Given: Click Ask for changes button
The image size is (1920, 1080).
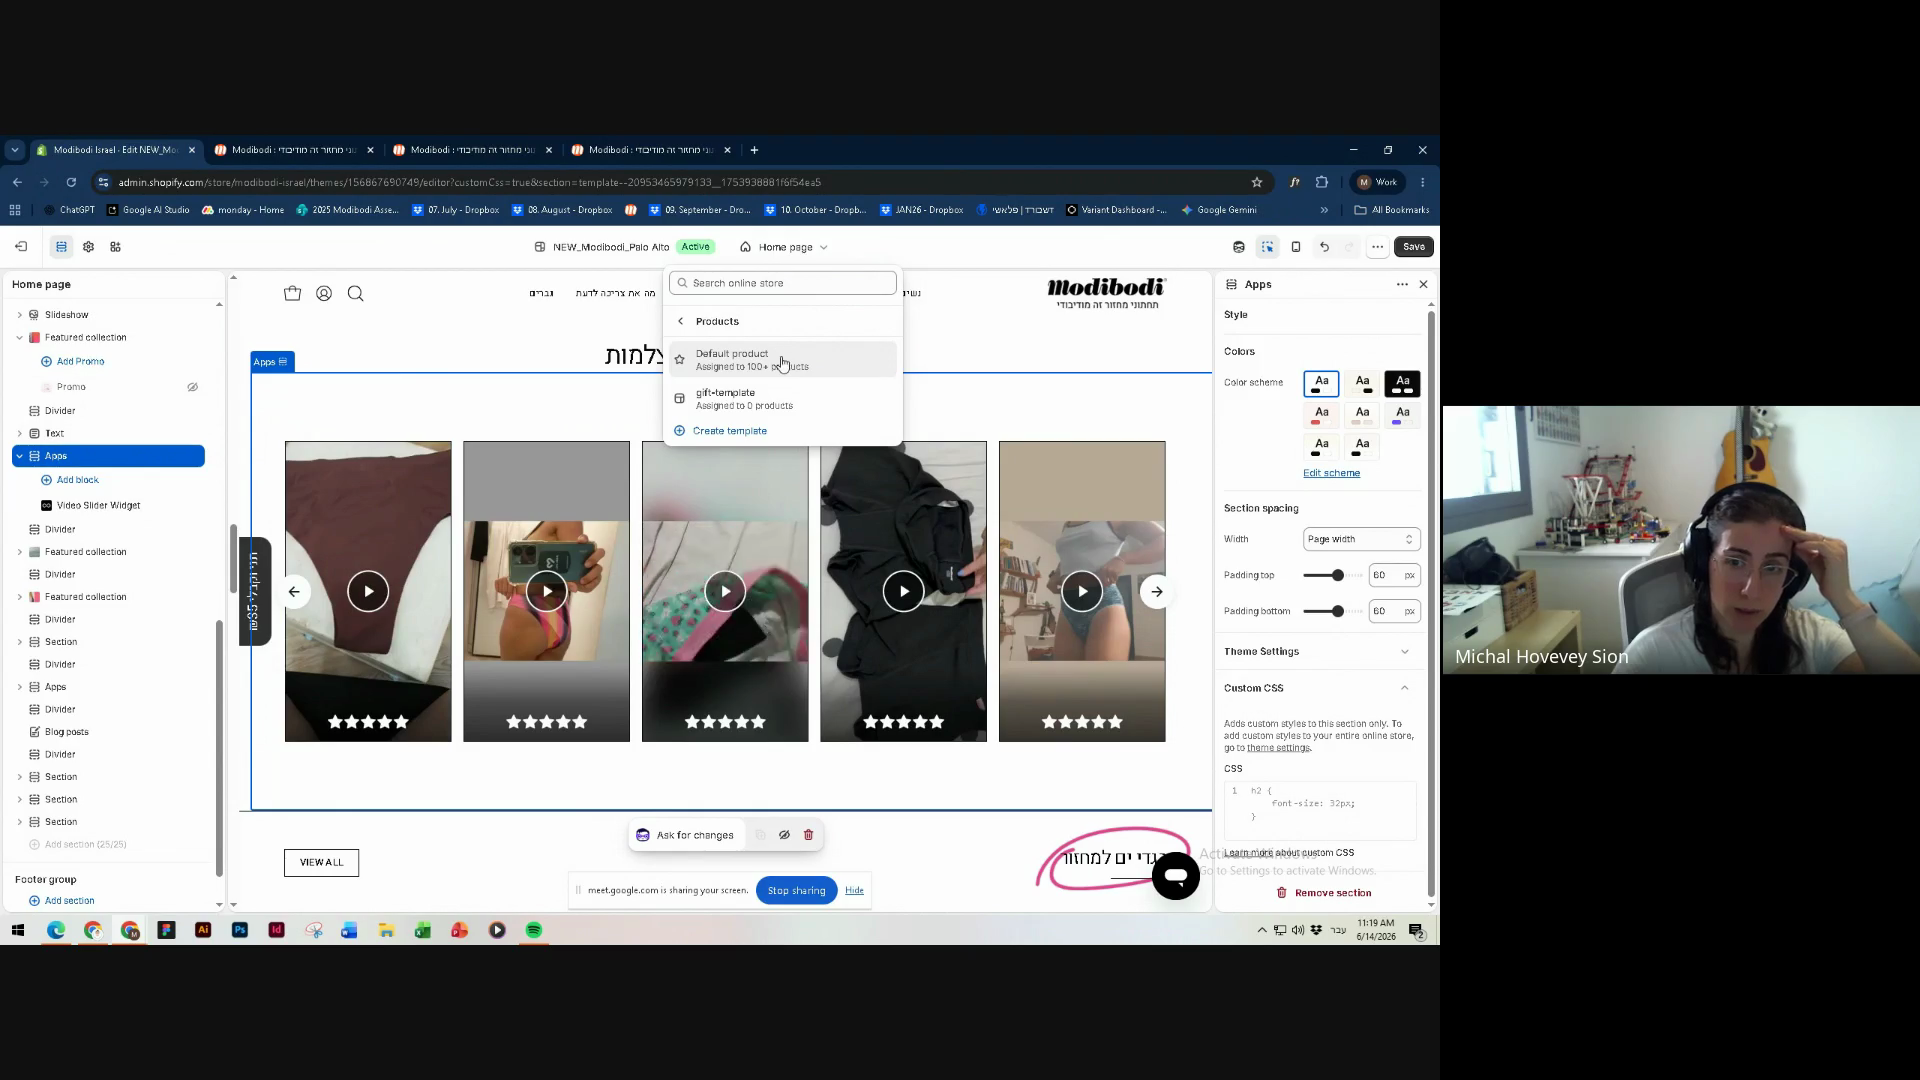Looking at the screenshot, I should [x=685, y=835].
